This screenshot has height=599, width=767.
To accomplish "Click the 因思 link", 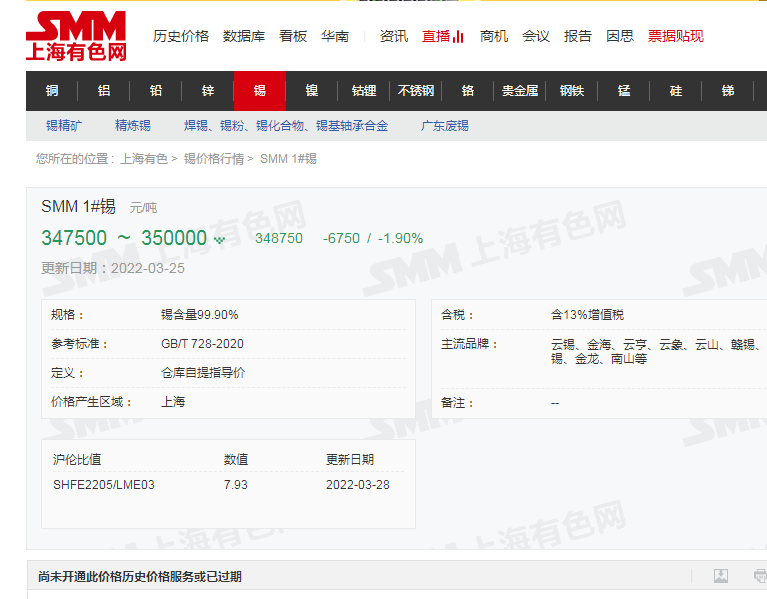I will tap(620, 36).
